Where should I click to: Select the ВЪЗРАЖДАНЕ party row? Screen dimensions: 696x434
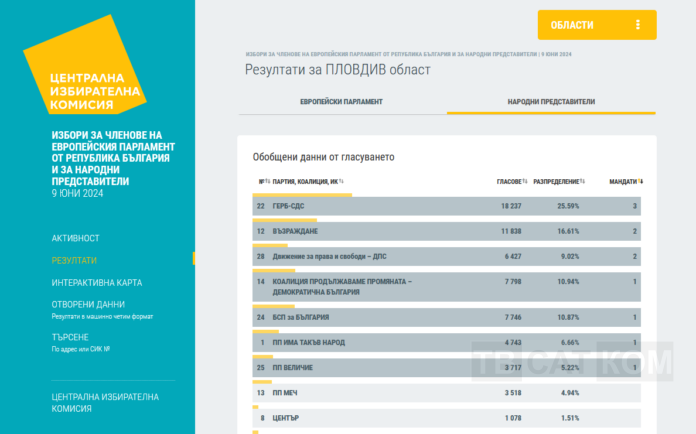click(446, 231)
